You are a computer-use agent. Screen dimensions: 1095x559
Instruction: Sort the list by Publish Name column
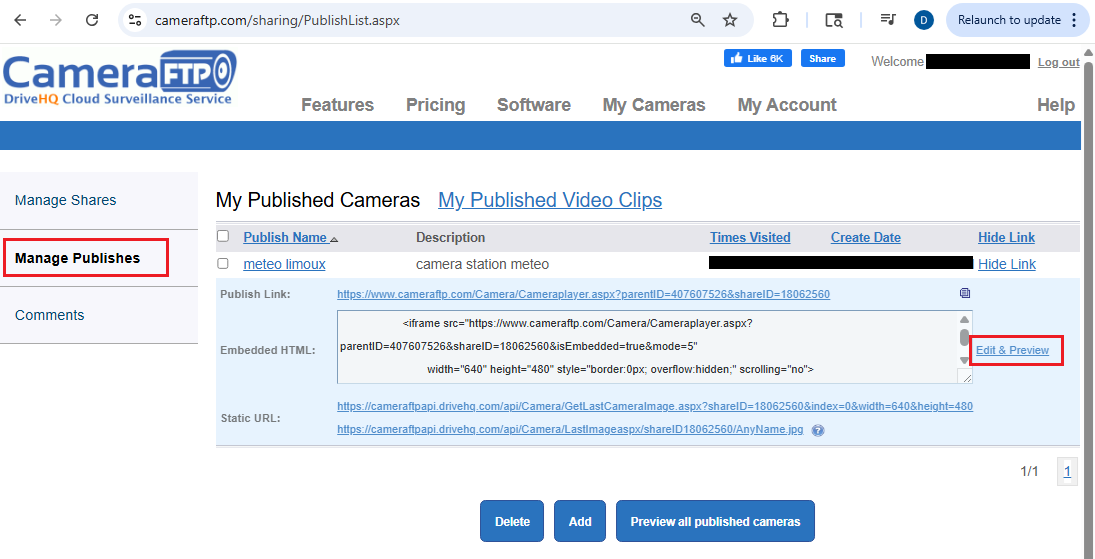click(285, 238)
